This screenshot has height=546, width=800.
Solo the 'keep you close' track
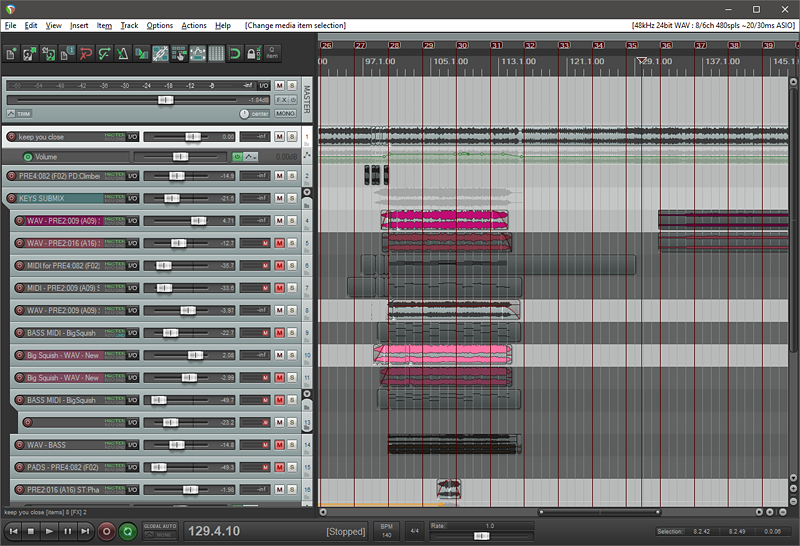(292, 137)
